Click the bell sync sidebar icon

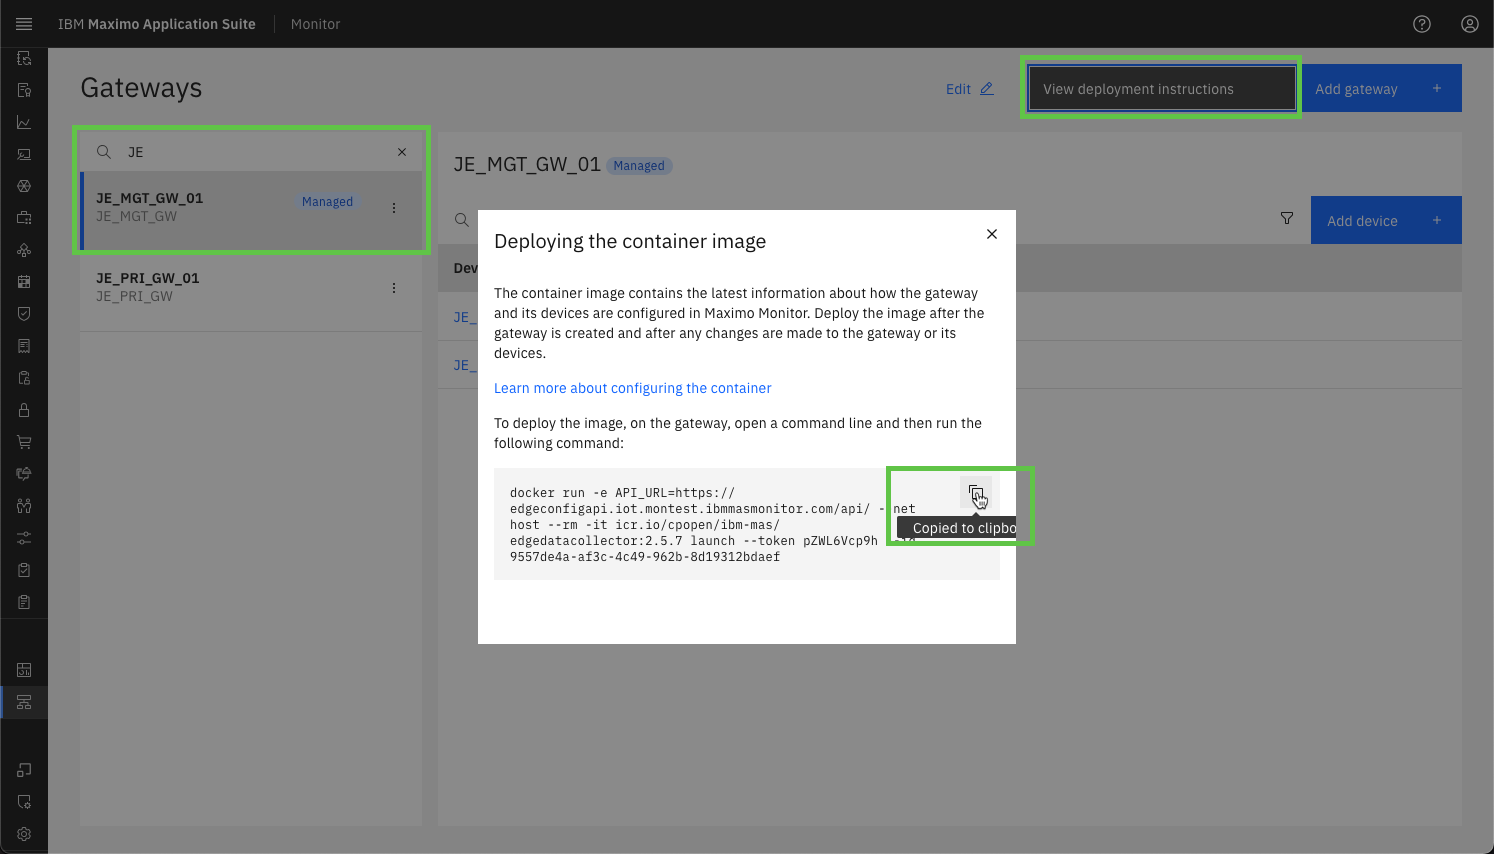coord(24,474)
